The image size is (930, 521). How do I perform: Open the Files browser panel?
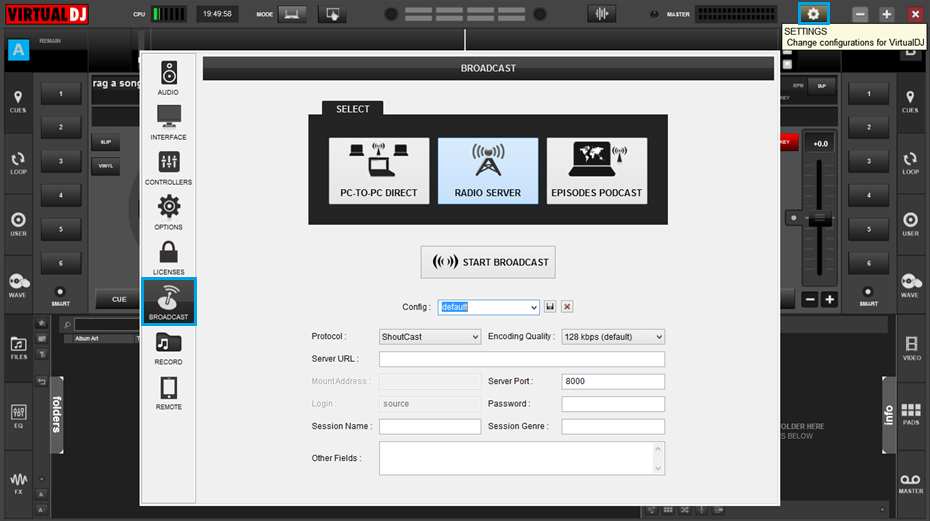18,348
